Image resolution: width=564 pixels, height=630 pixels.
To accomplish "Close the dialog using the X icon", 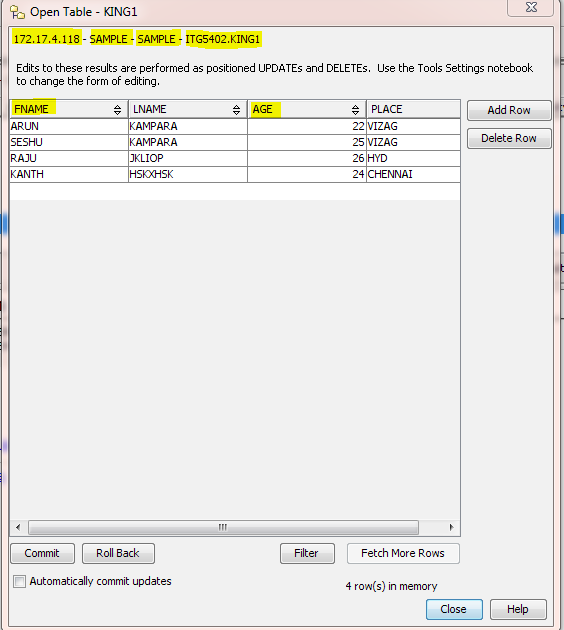I will click(x=531, y=7).
